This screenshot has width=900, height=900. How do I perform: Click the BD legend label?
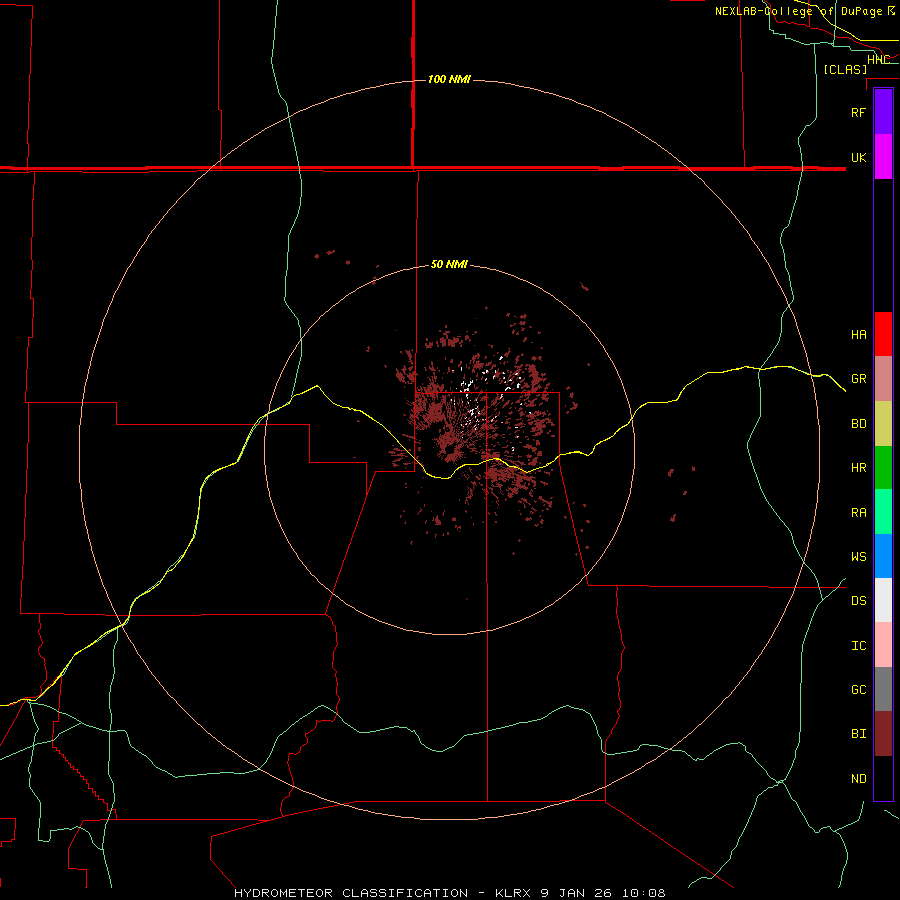[858, 424]
